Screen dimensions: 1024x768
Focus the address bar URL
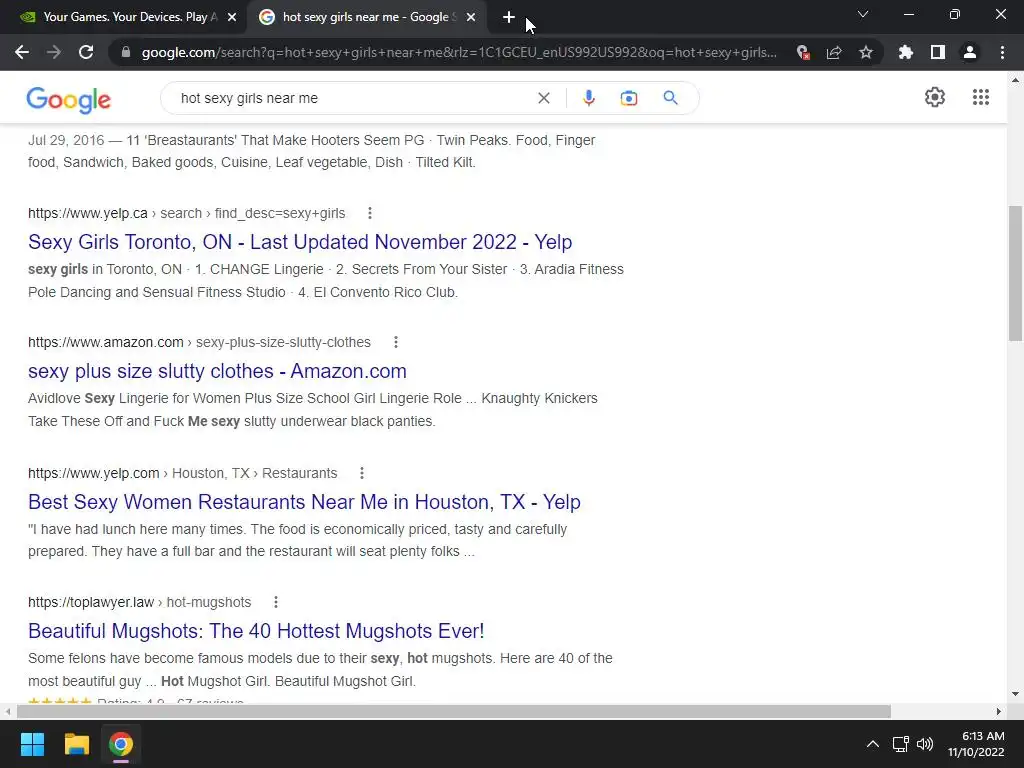pos(459,52)
